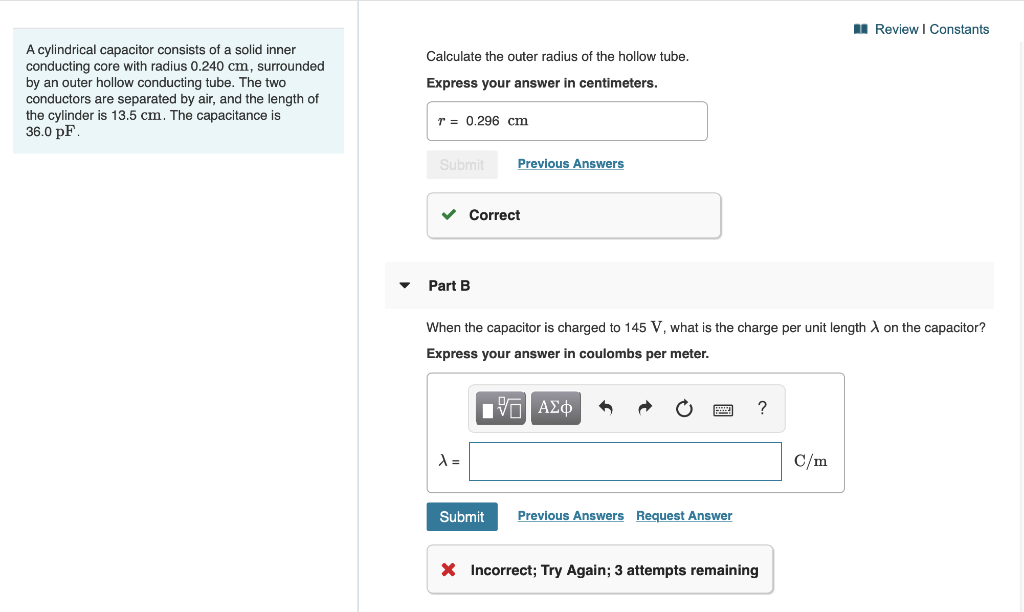This screenshot has height=612, width=1024.
Task: Collapse Part B with the triangle arrow
Action: tap(405, 285)
